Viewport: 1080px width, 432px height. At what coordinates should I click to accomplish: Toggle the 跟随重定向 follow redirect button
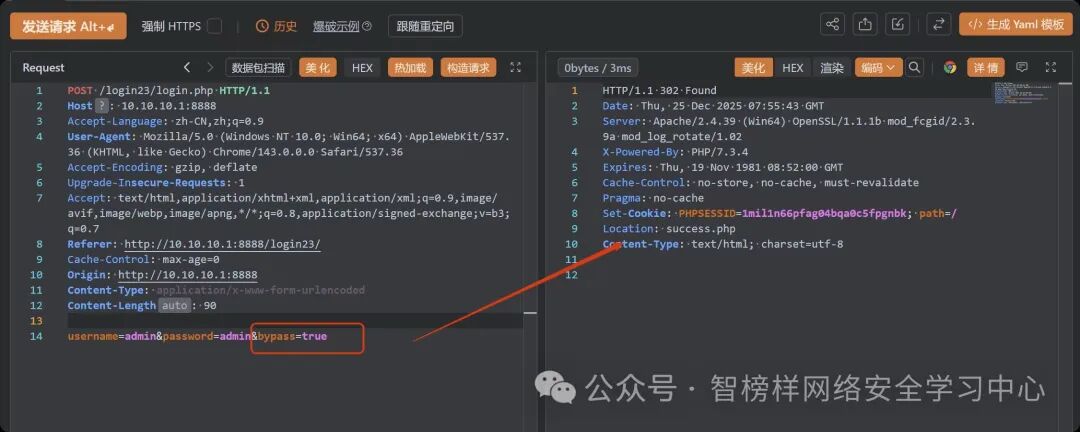click(x=425, y=26)
